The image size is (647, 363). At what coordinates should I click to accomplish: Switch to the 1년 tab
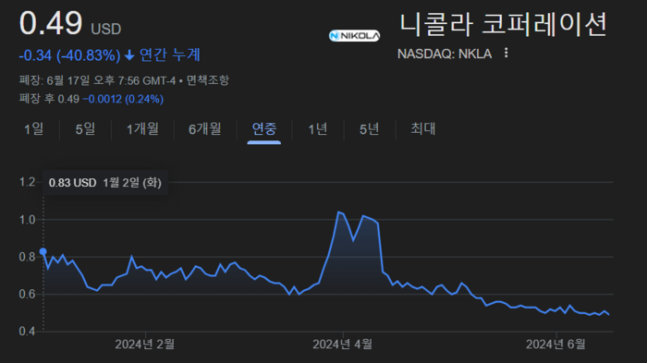[x=318, y=129]
